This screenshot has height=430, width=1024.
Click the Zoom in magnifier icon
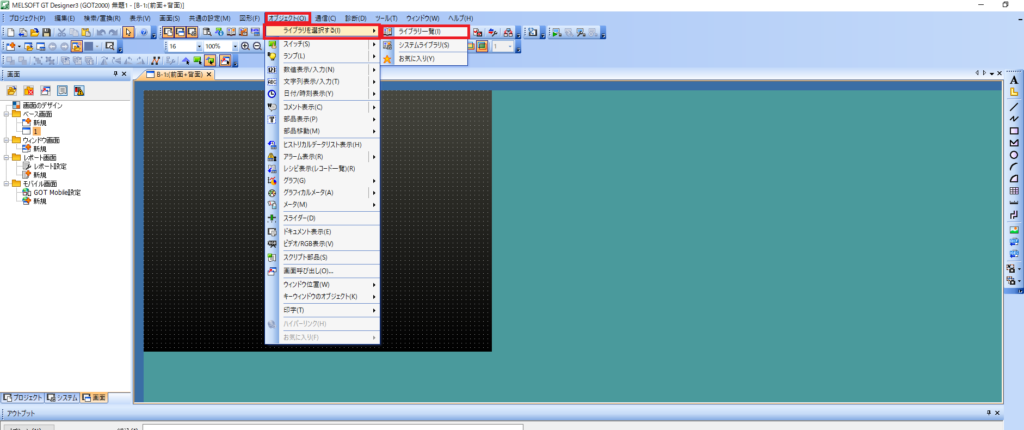[246, 46]
